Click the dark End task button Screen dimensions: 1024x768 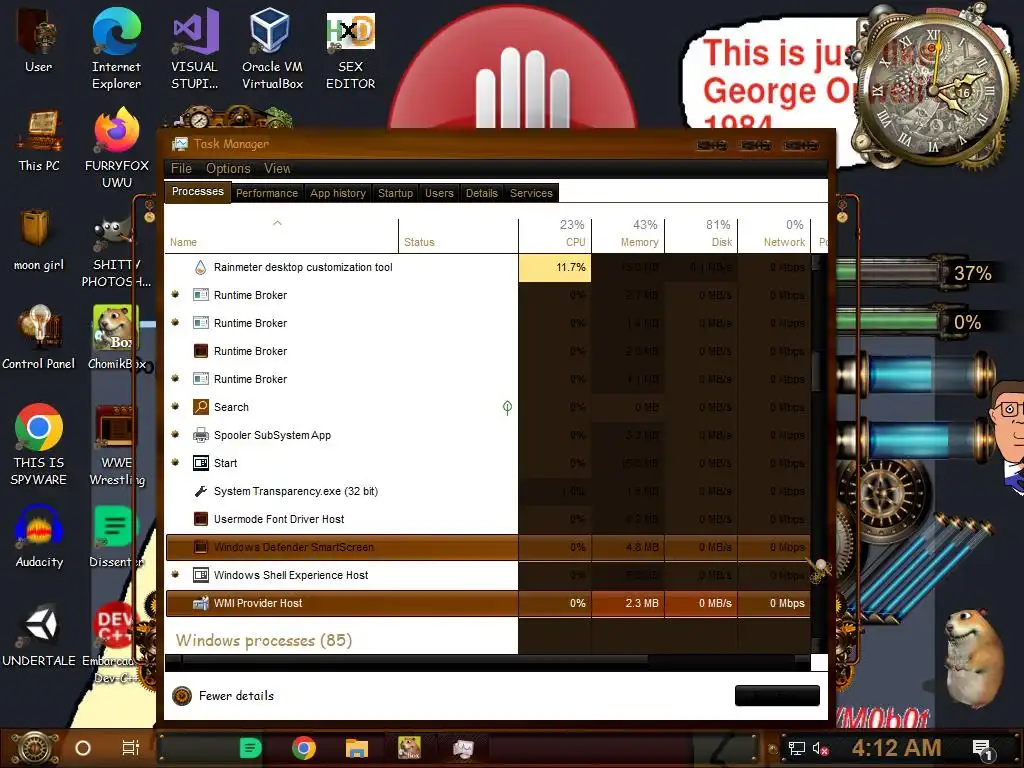coord(777,696)
